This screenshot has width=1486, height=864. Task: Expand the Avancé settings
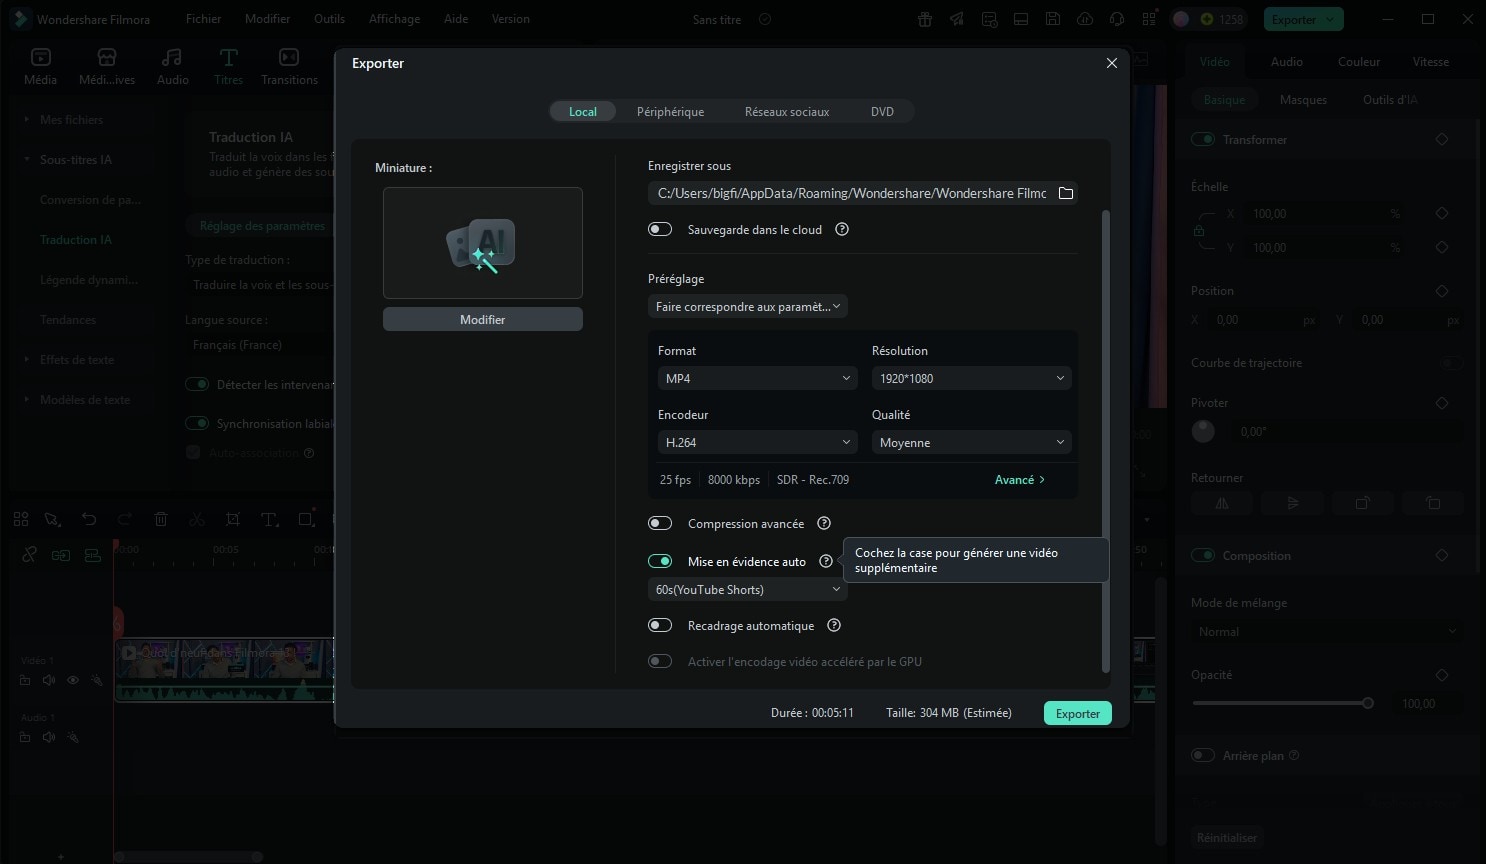click(x=1019, y=480)
